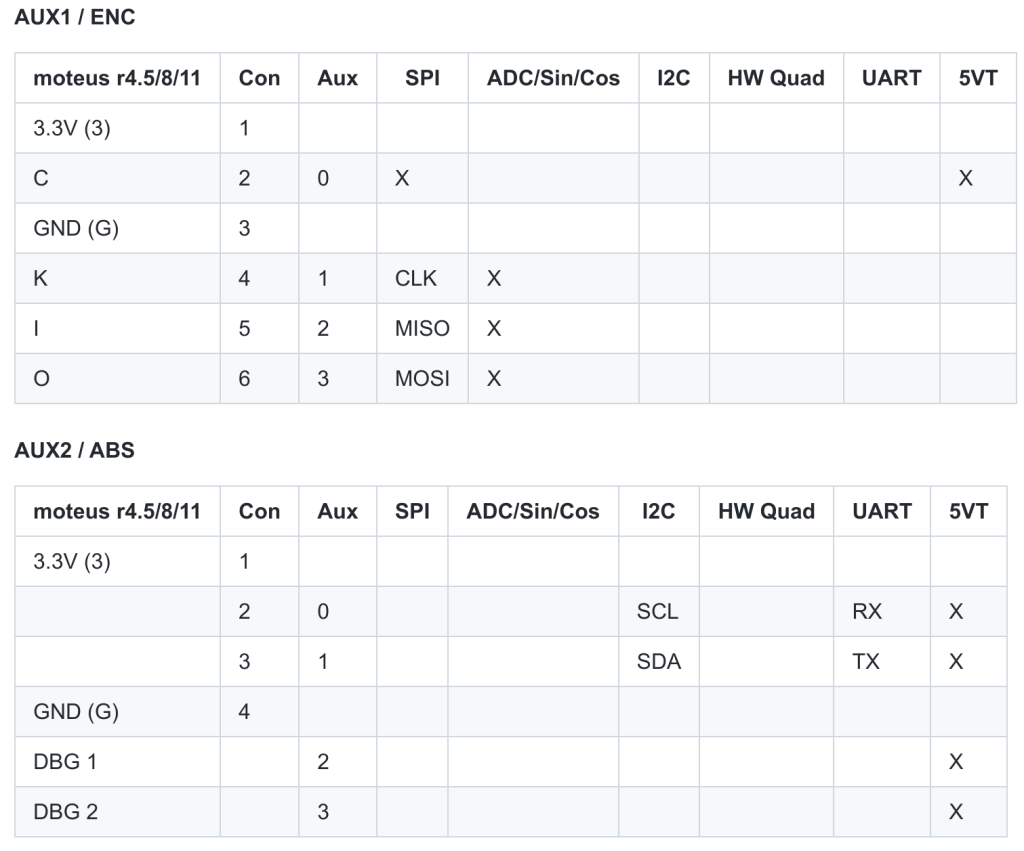Viewport: 1024px width, 851px height.
Task: Click the SPI X mark in C row
Action: (402, 178)
